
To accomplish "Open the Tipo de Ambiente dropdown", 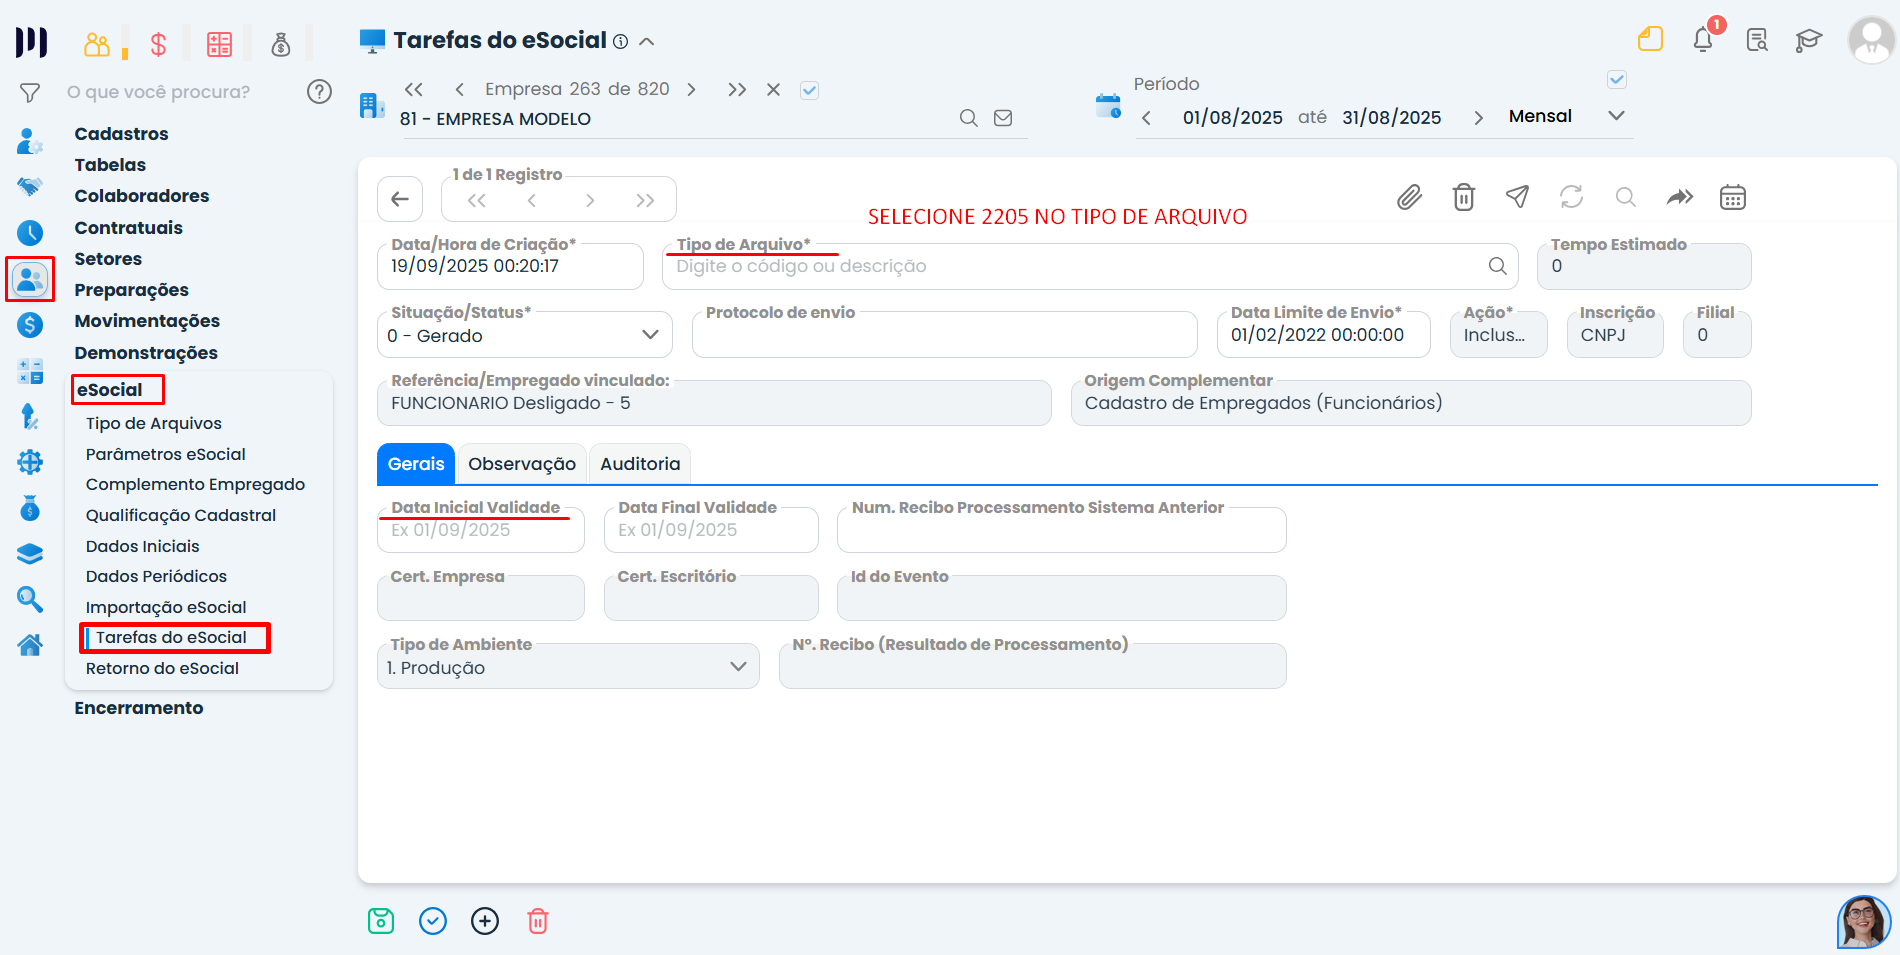I will [x=568, y=667].
